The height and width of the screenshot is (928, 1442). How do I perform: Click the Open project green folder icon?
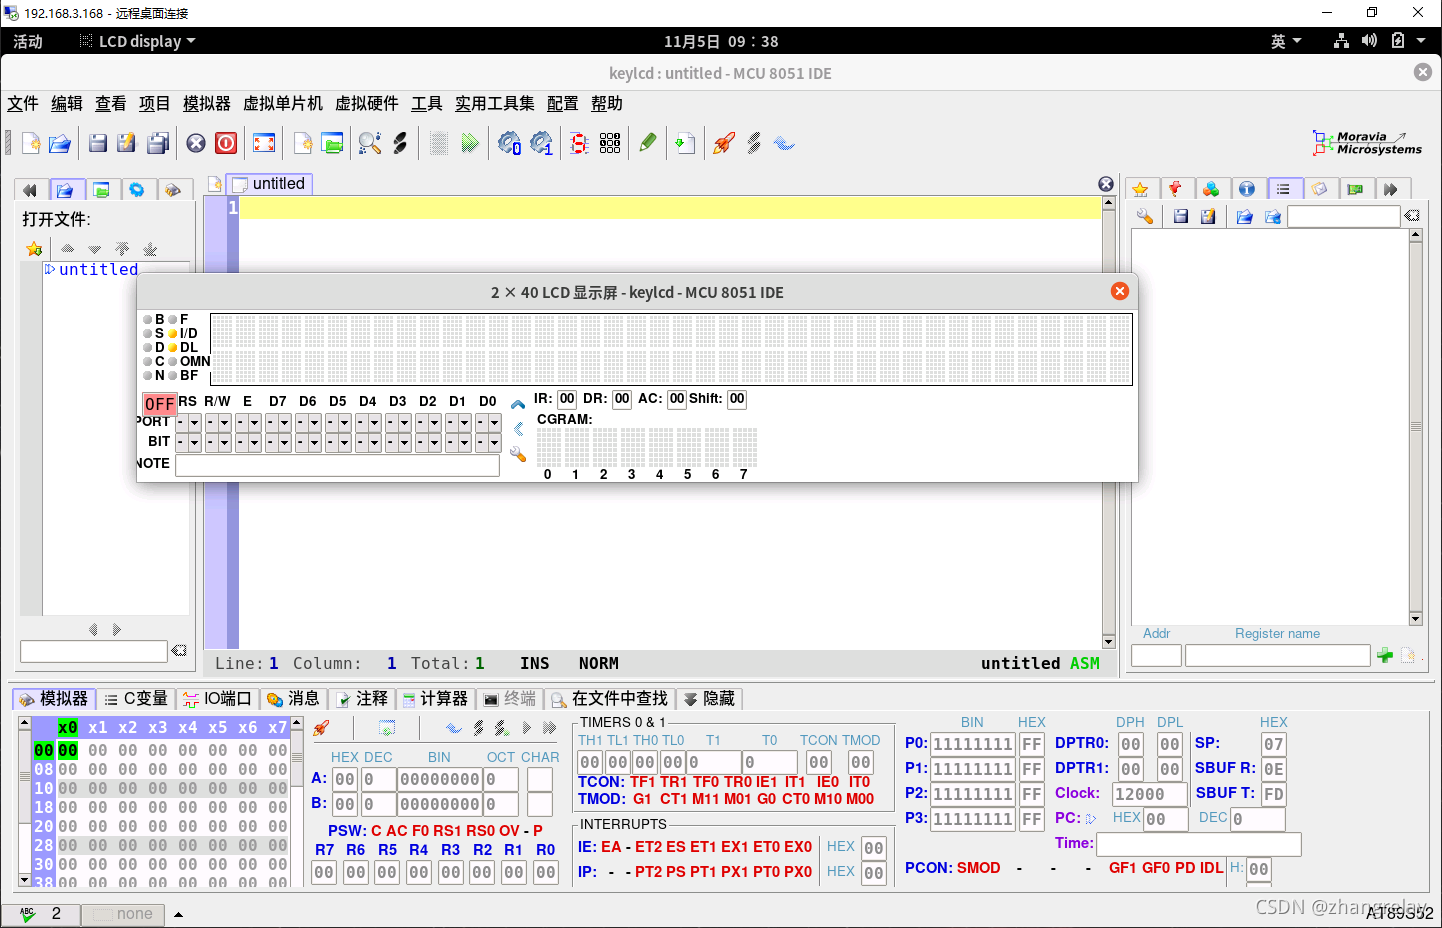coord(332,143)
